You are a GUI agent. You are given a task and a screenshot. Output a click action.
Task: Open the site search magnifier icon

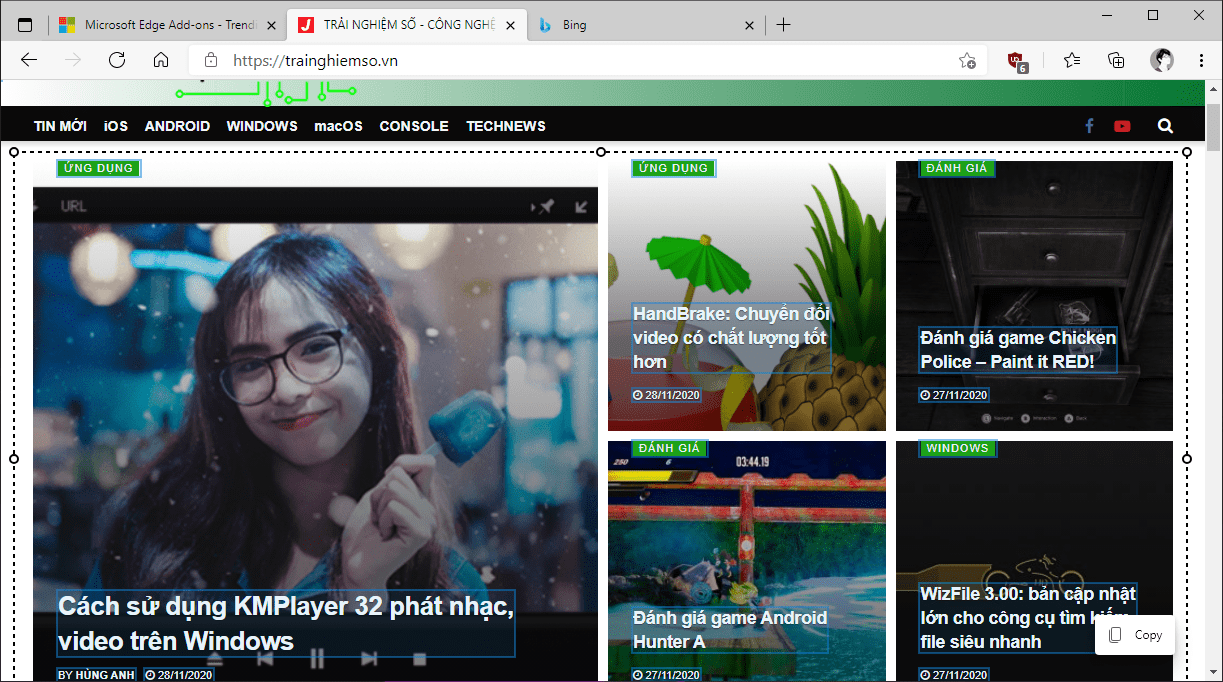pos(1165,126)
